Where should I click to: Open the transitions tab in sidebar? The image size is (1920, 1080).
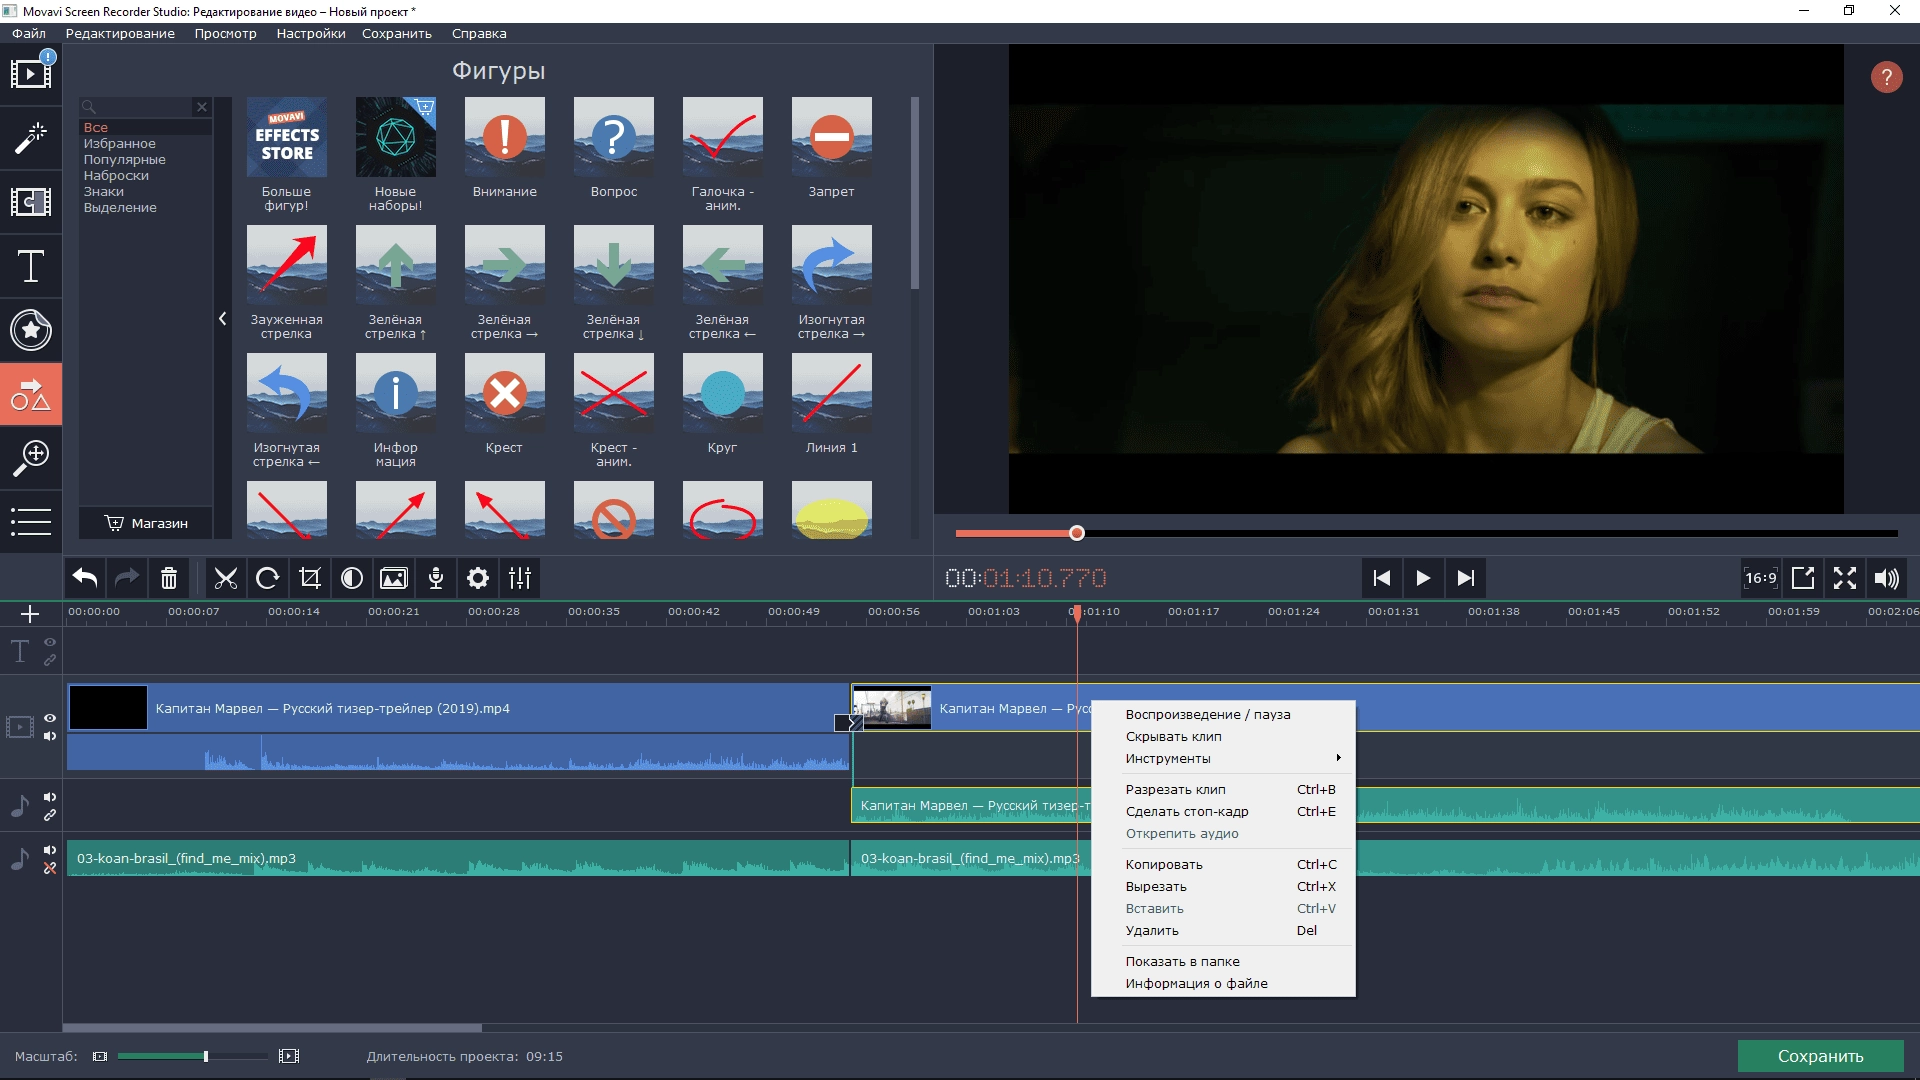pos(31,202)
